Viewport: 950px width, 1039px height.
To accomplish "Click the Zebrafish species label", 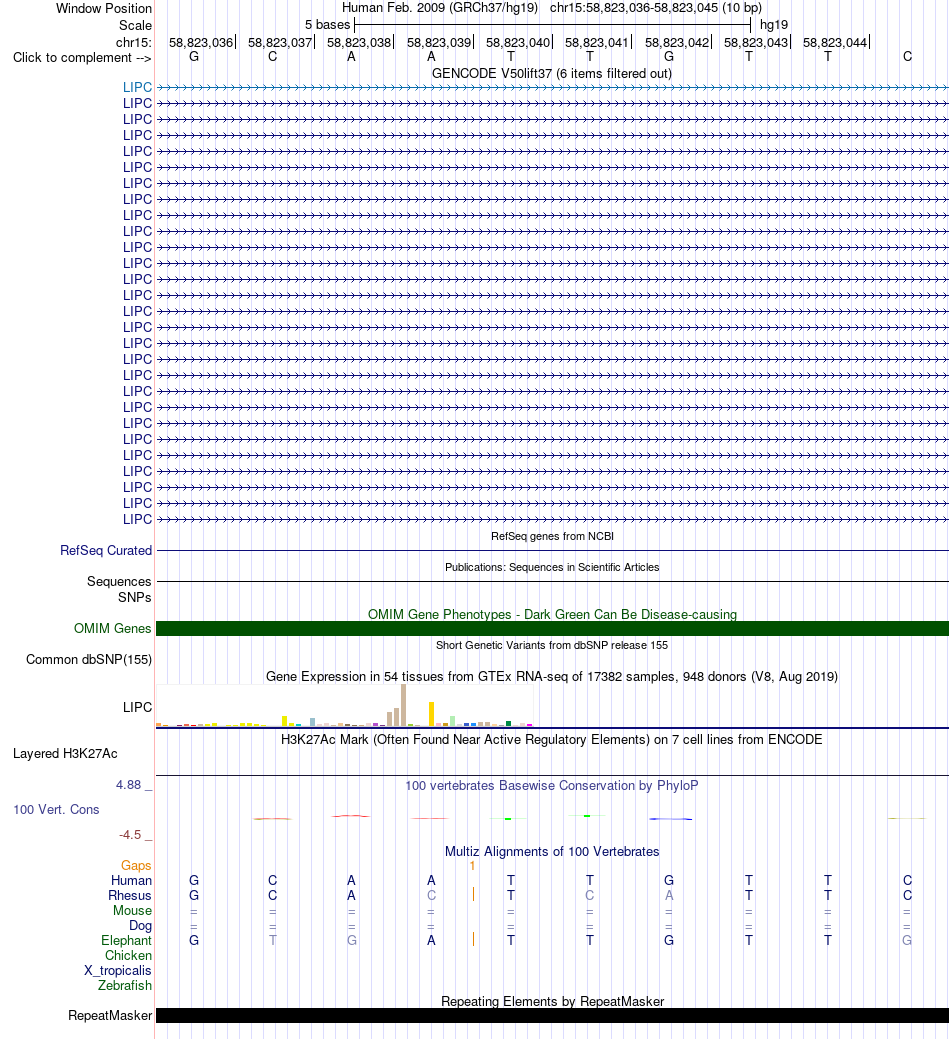I will click(x=125, y=986).
